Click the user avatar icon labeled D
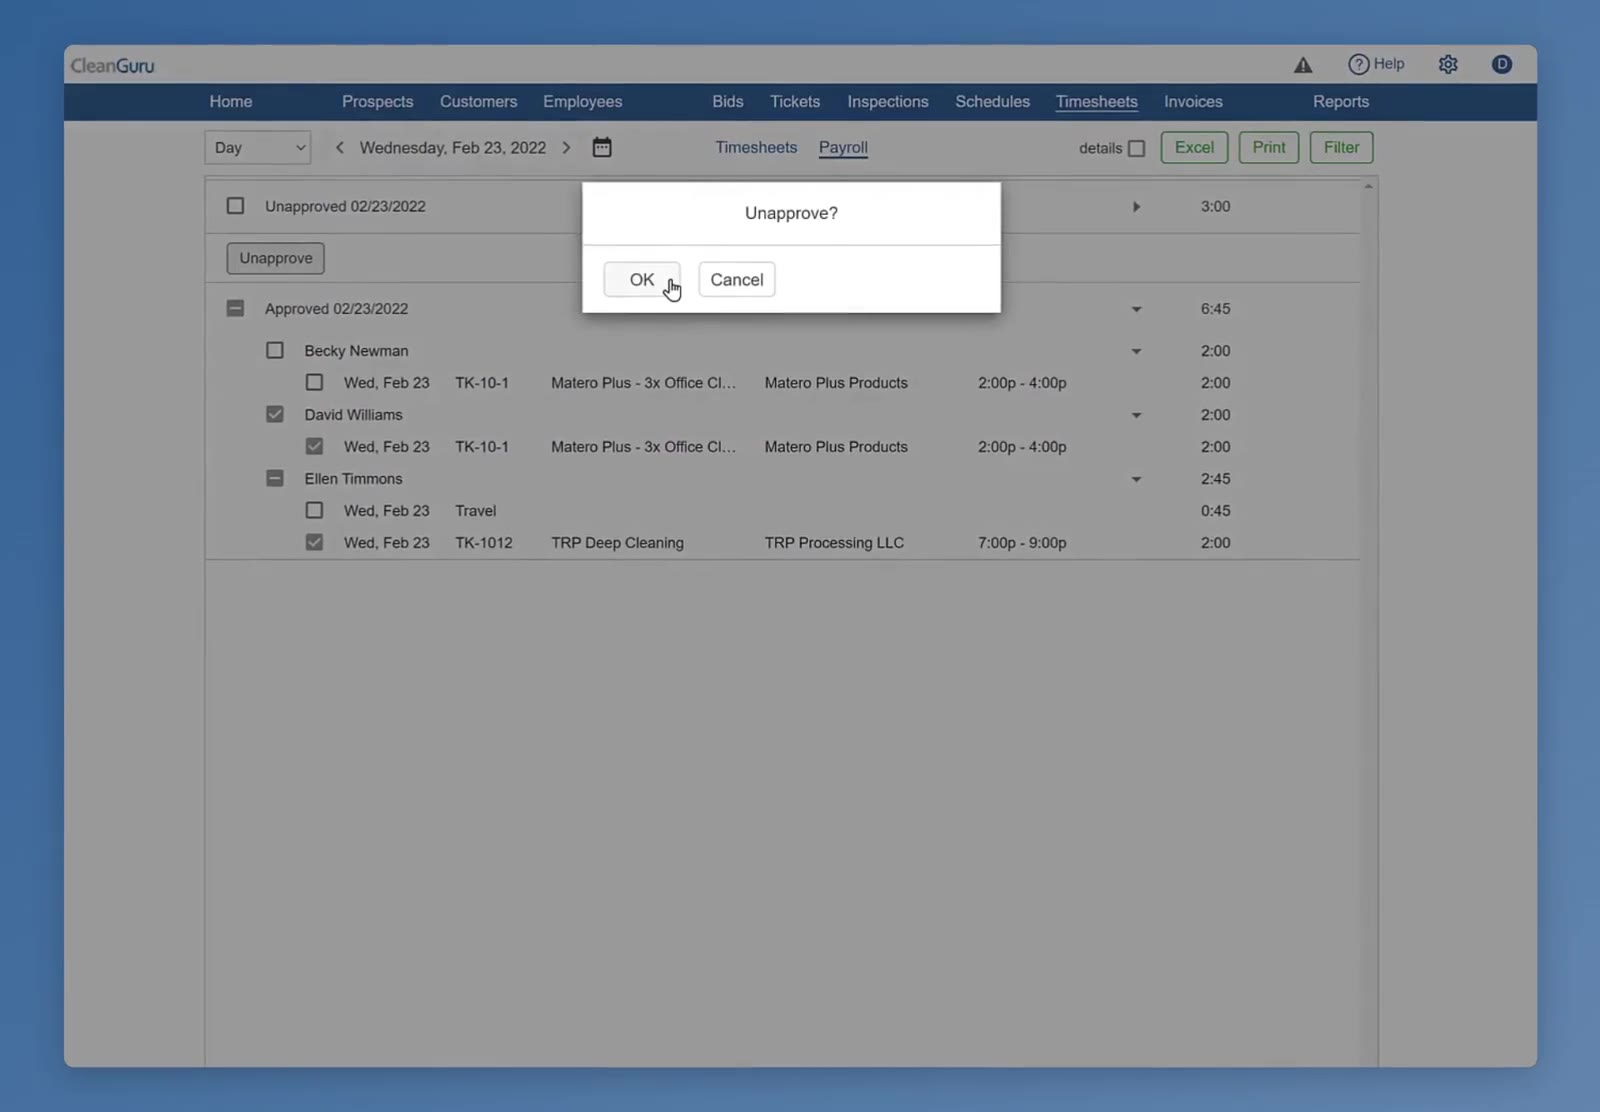The width and height of the screenshot is (1600, 1112). [x=1501, y=64]
